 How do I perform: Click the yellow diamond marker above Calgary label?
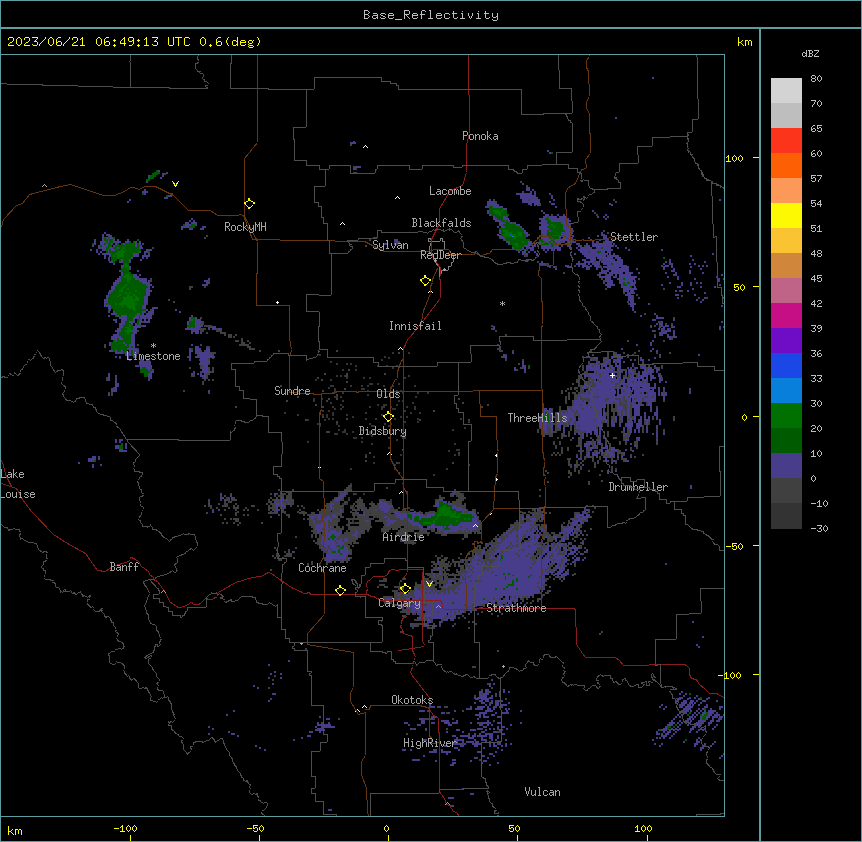pos(405,589)
